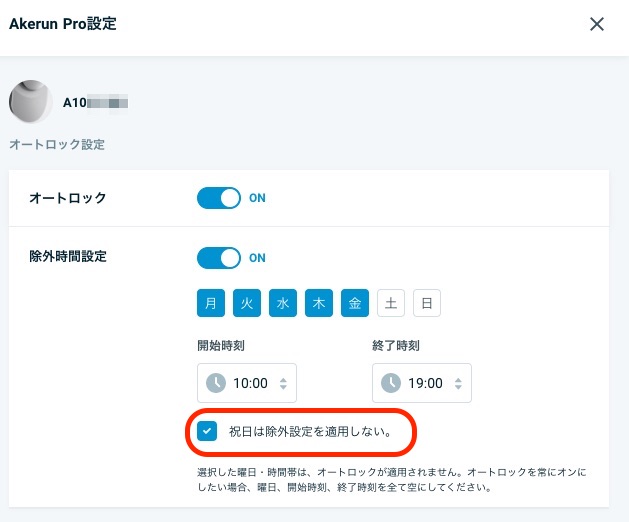Deselect 水 (Wednesday) day button
Image resolution: width=629 pixels, height=522 pixels.
click(x=283, y=303)
